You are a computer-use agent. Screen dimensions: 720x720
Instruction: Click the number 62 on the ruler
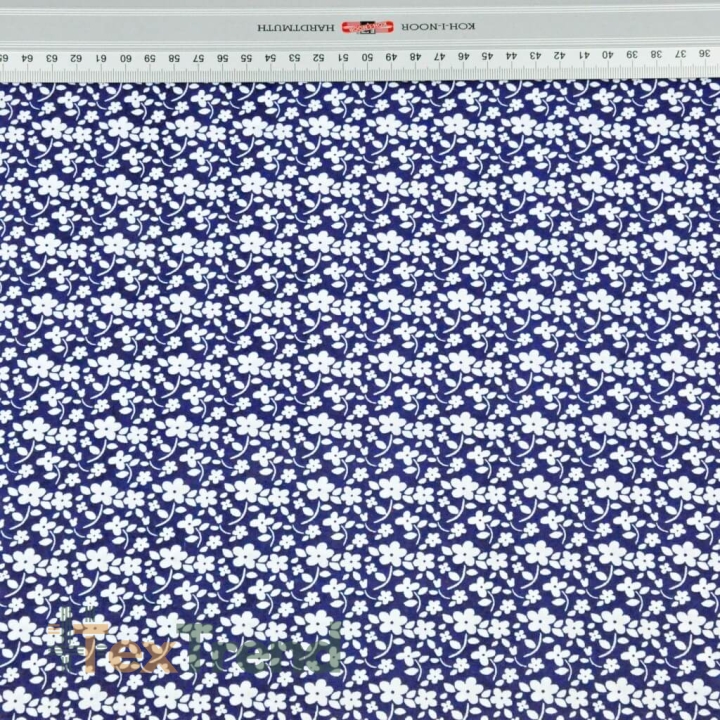[x=76, y=58]
